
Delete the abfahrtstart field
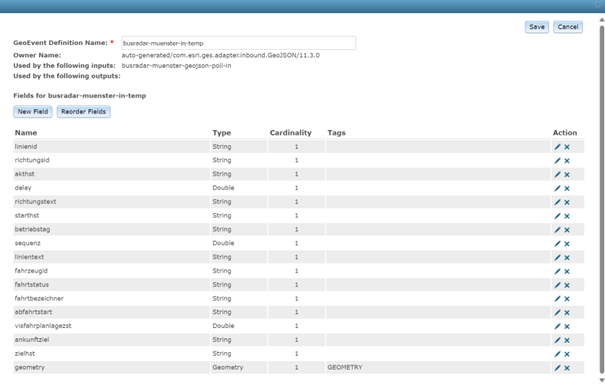tap(567, 313)
